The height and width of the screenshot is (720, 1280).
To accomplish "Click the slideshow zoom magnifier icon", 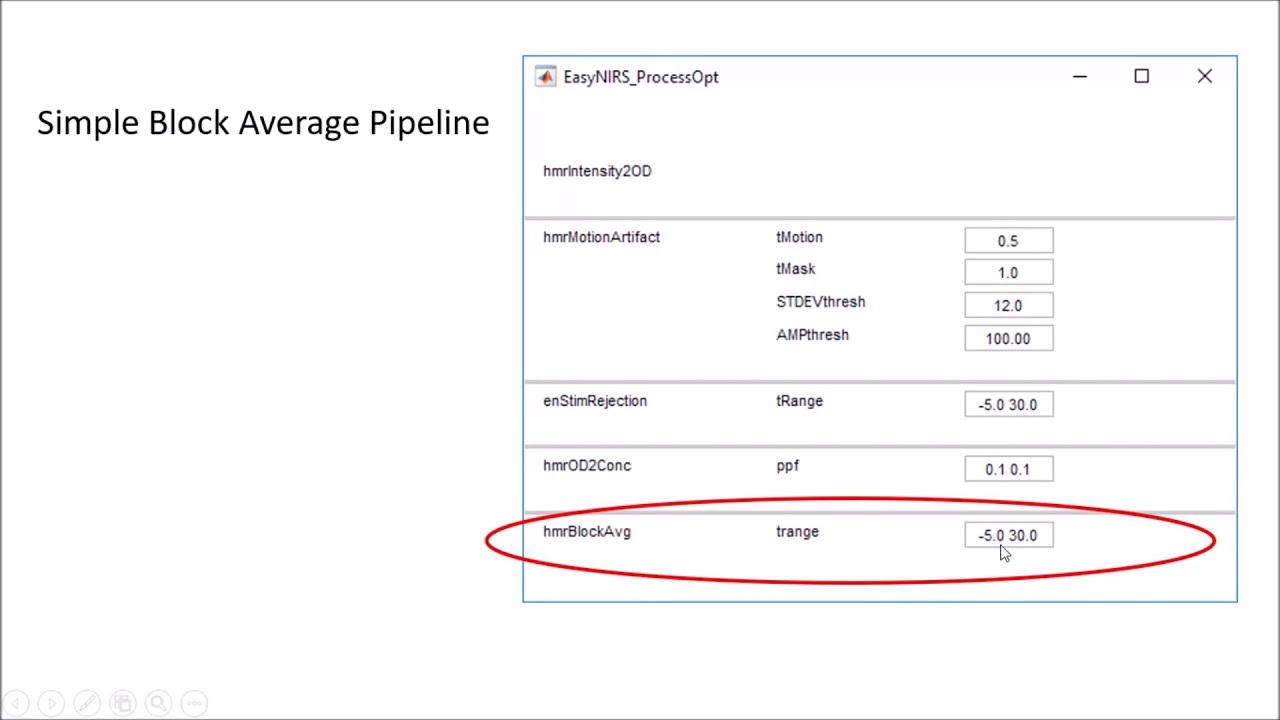I will (x=158, y=703).
